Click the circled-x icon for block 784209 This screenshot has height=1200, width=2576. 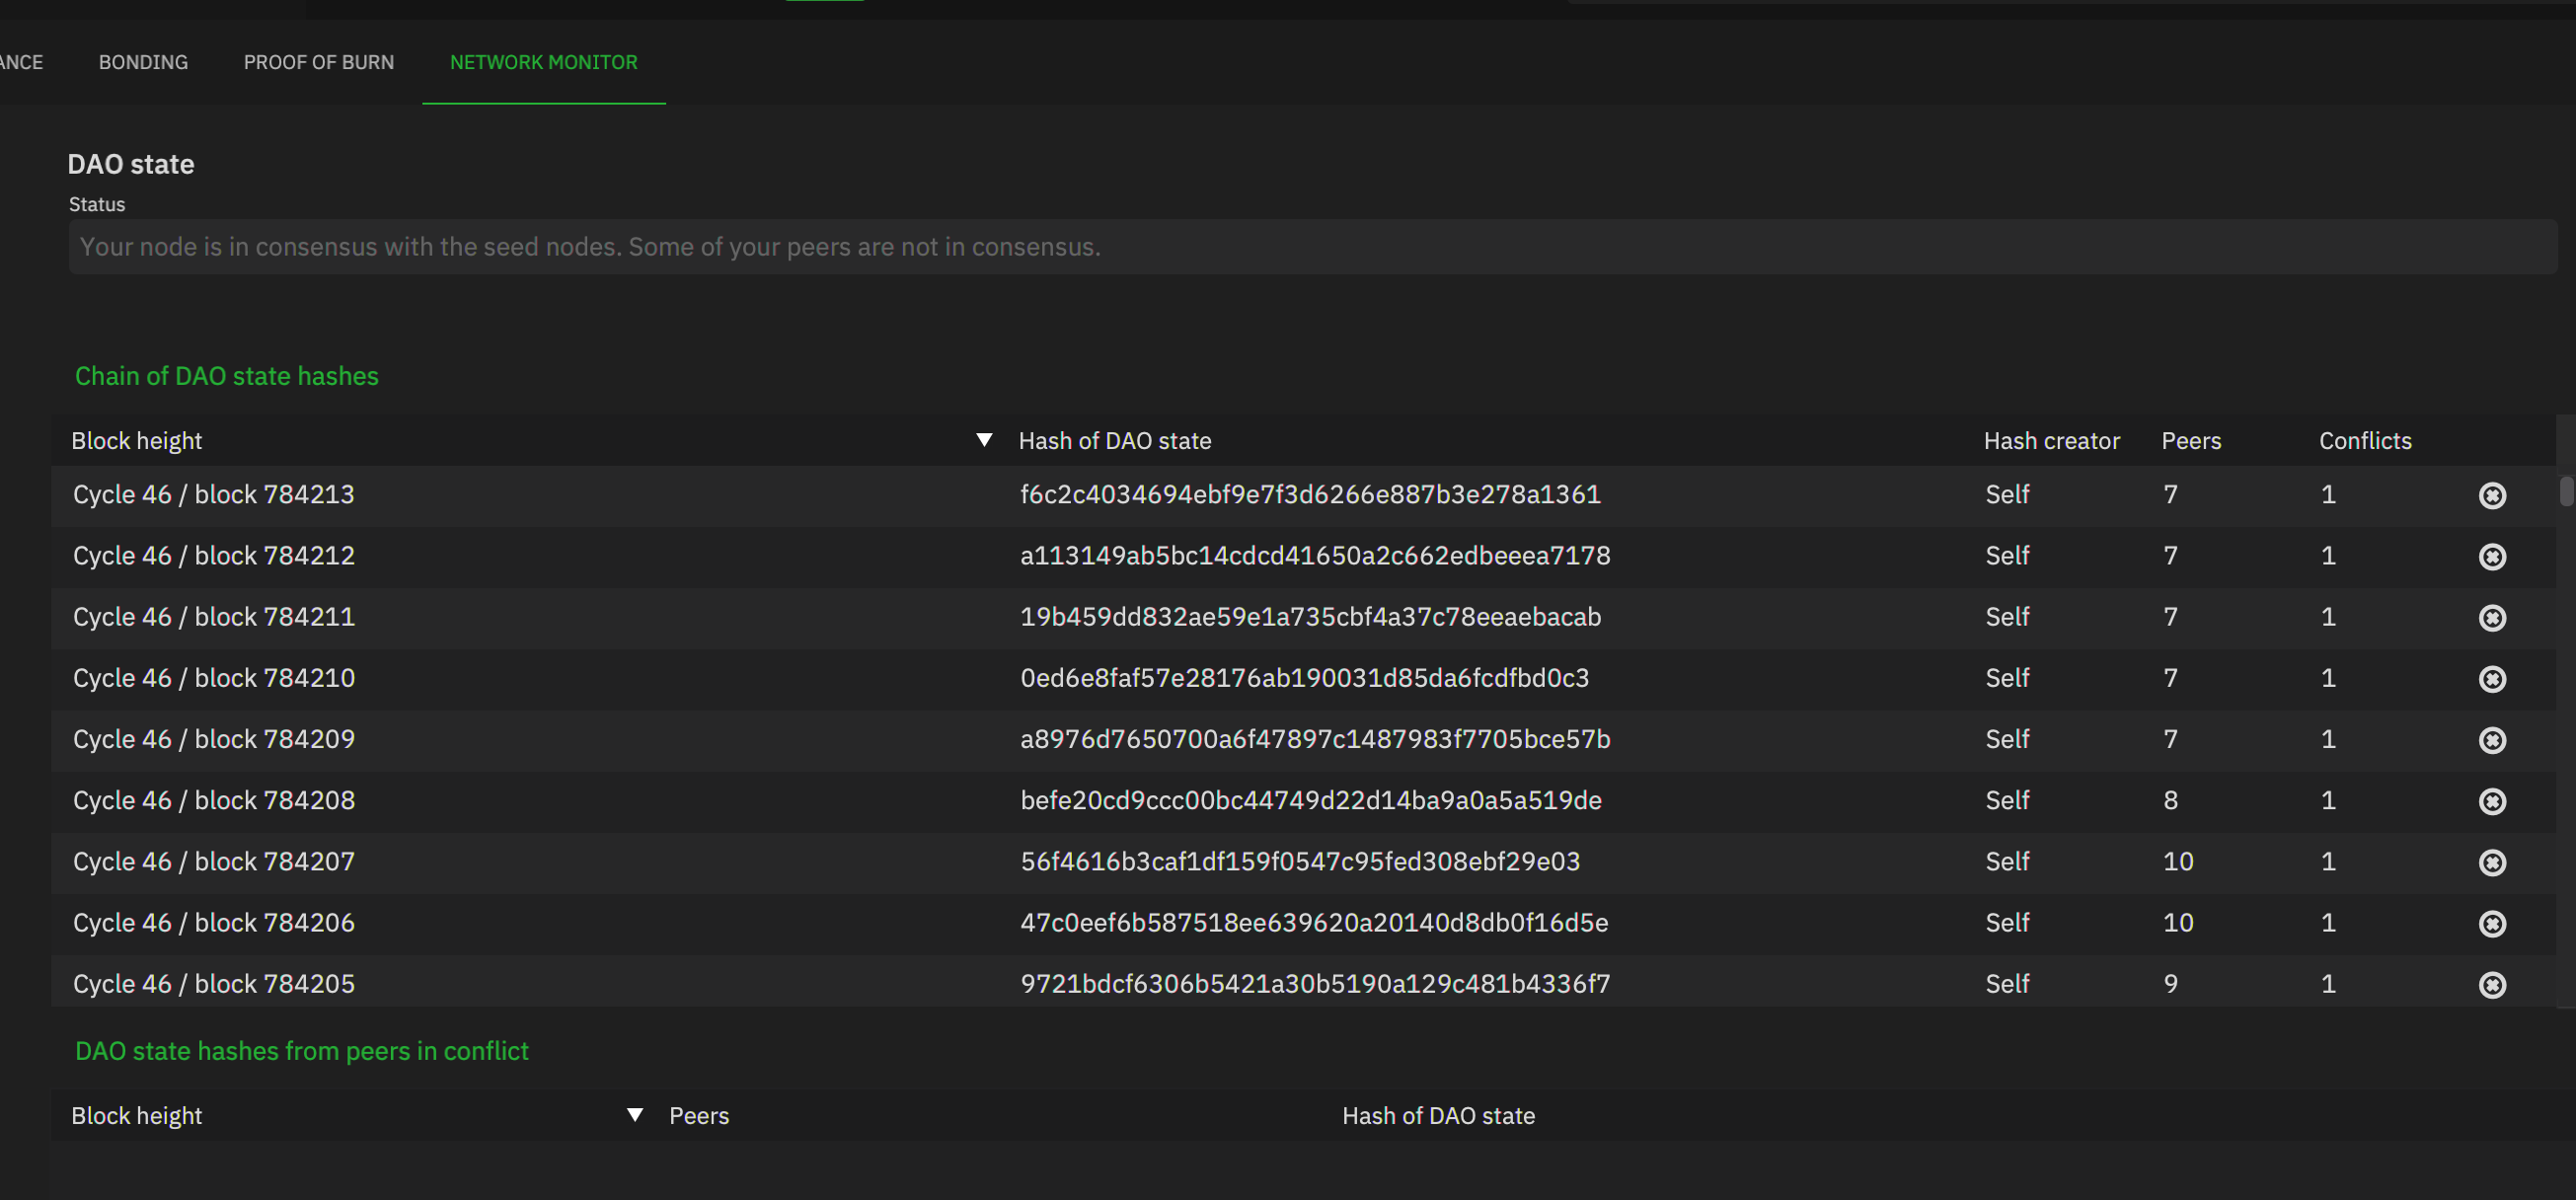[x=2492, y=740]
